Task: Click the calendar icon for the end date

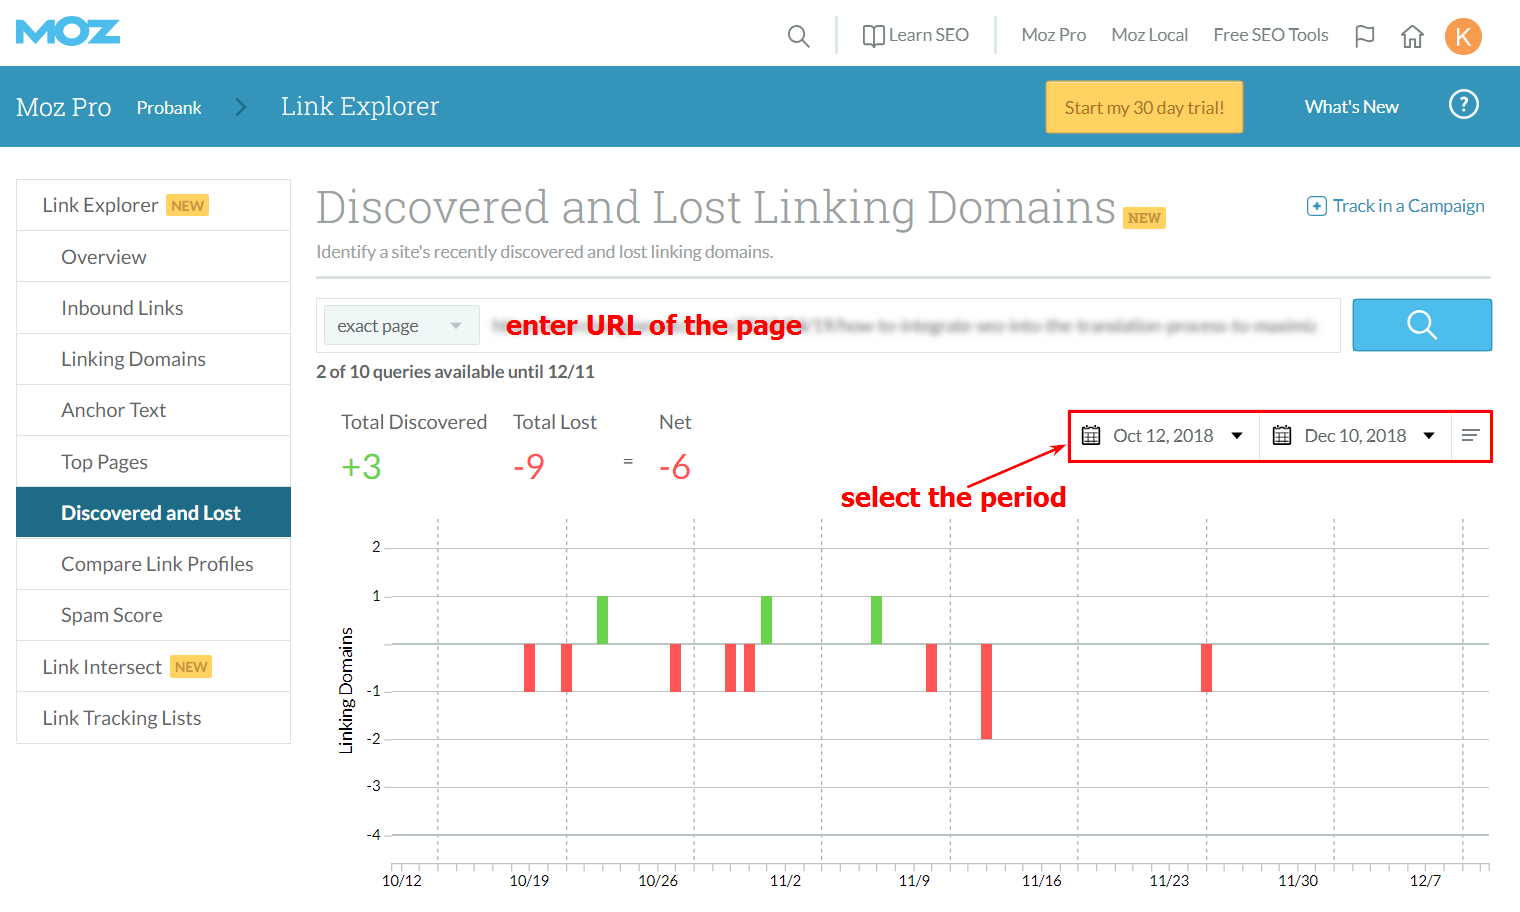Action: 1282,435
